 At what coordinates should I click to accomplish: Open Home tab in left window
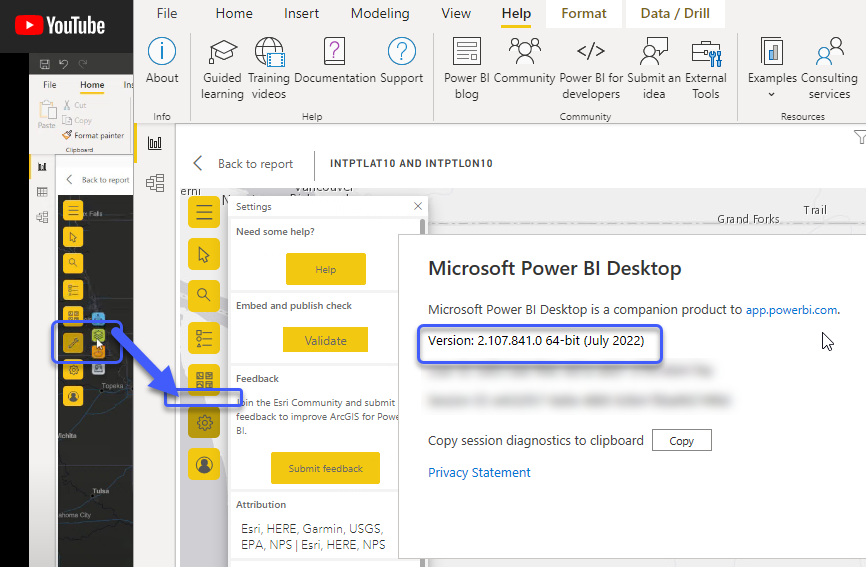click(92, 84)
